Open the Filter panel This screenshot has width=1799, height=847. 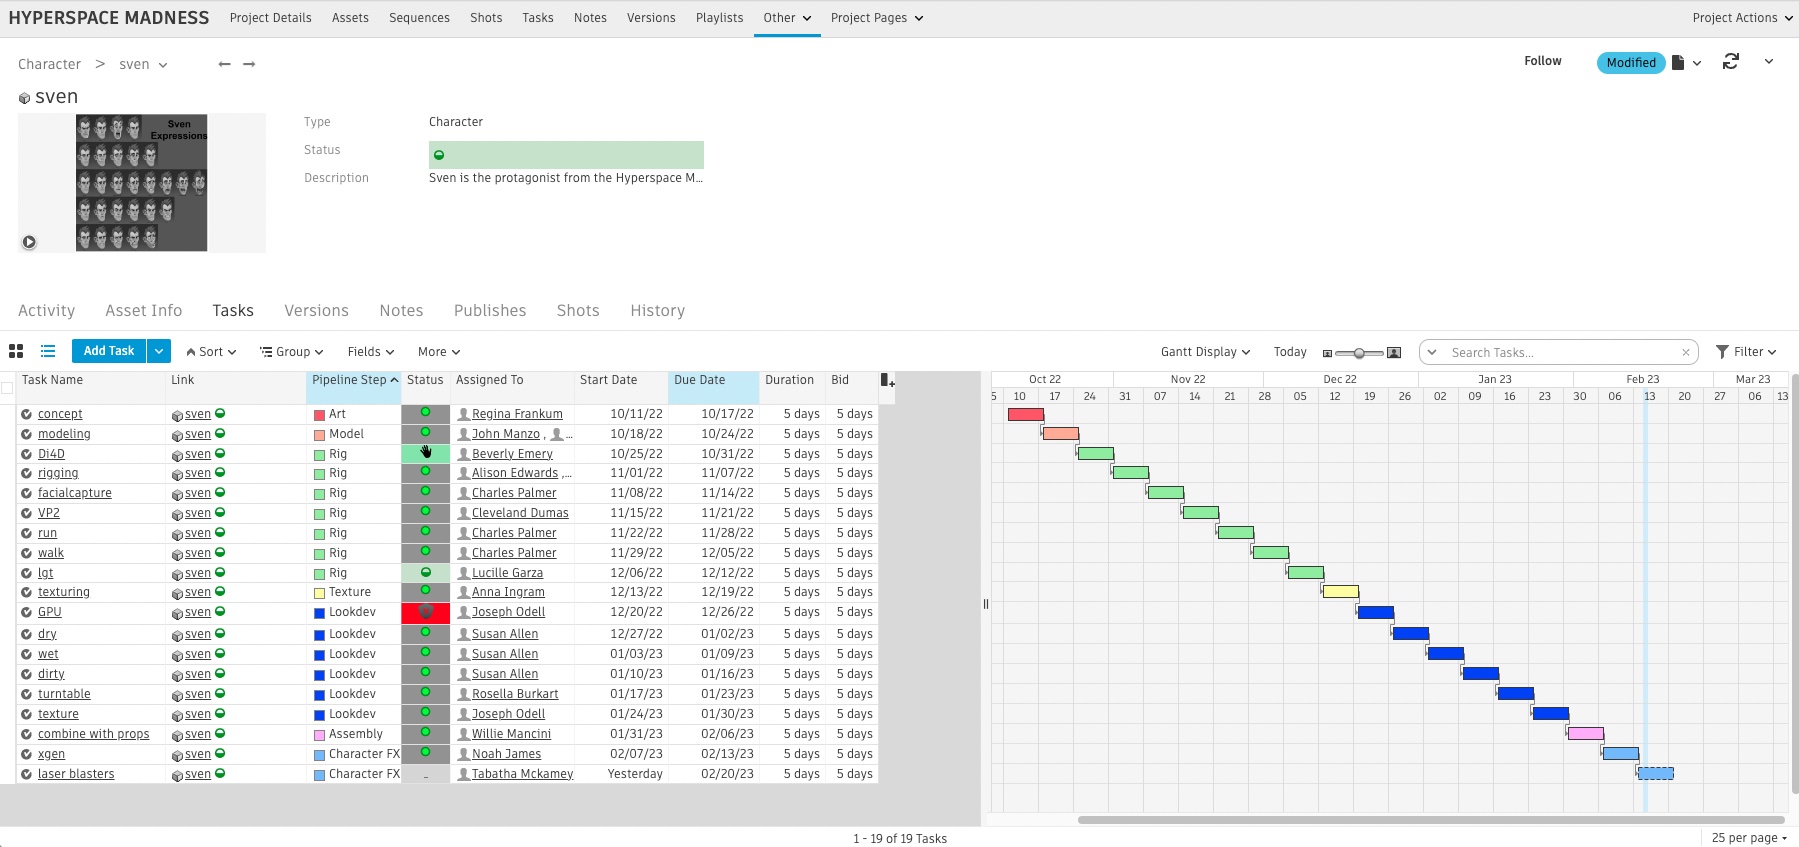point(1746,352)
